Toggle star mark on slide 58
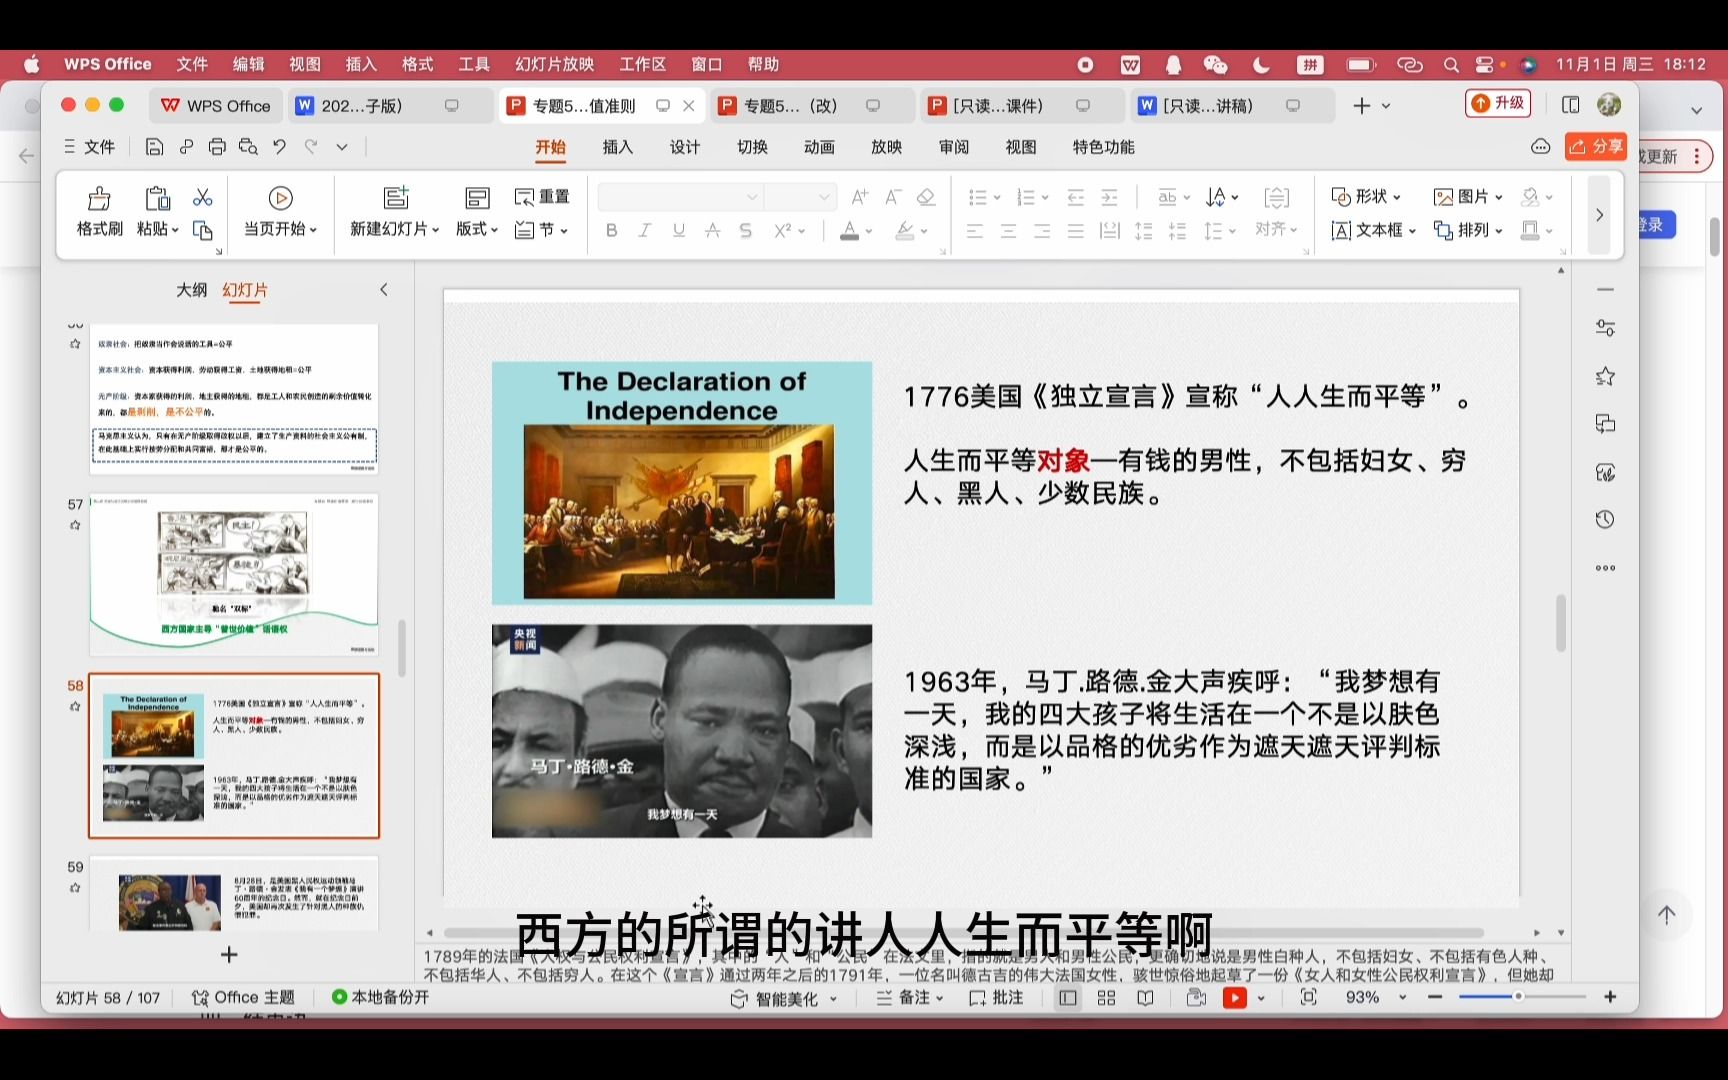 pyautogui.click(x=75, y=706)
